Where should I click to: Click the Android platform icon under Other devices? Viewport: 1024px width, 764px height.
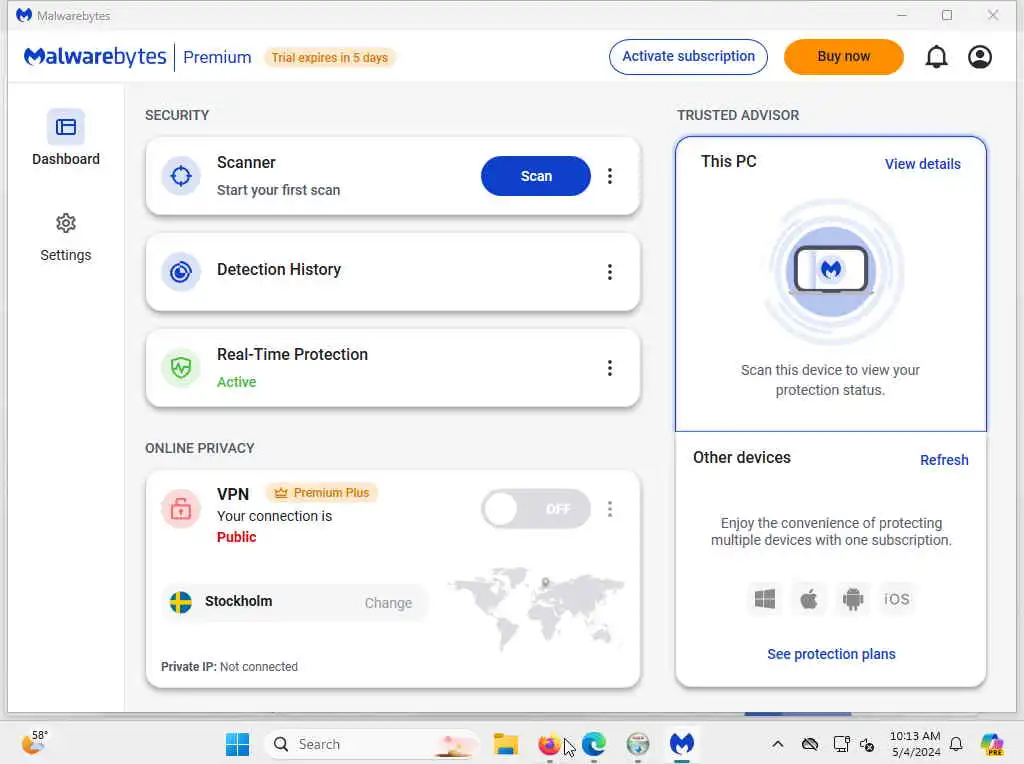click(x=852, y=599)
